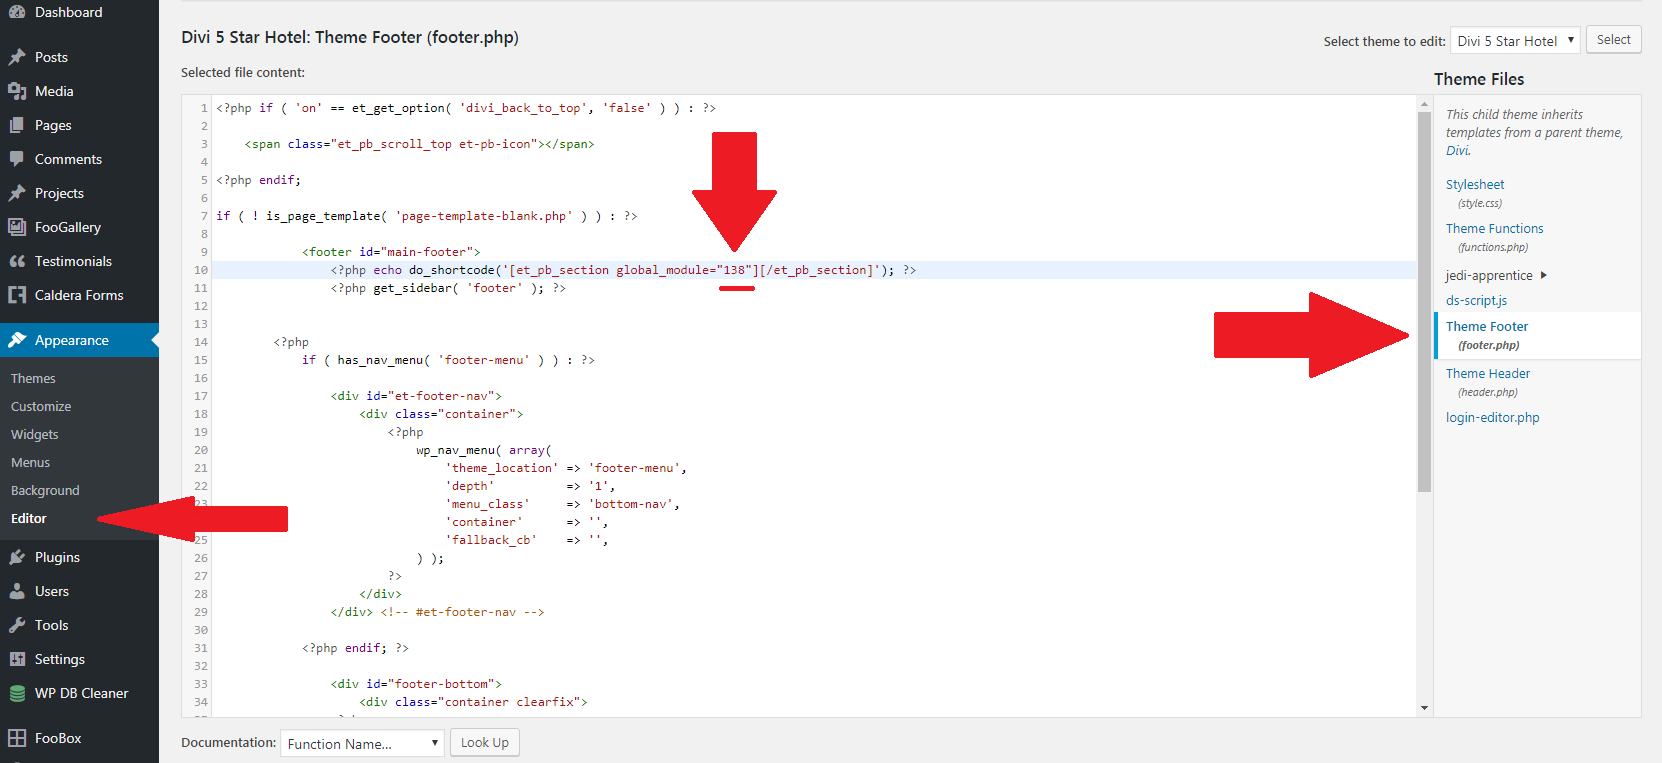The width and height of the screenshot is (1662, 763).
Task: Click the Testimonials quote icon
Action: pyautogui.click(x=17, y=261)
